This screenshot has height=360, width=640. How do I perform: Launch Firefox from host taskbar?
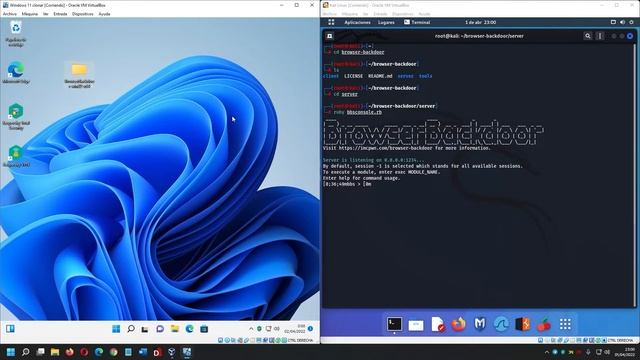coord(69,352)
